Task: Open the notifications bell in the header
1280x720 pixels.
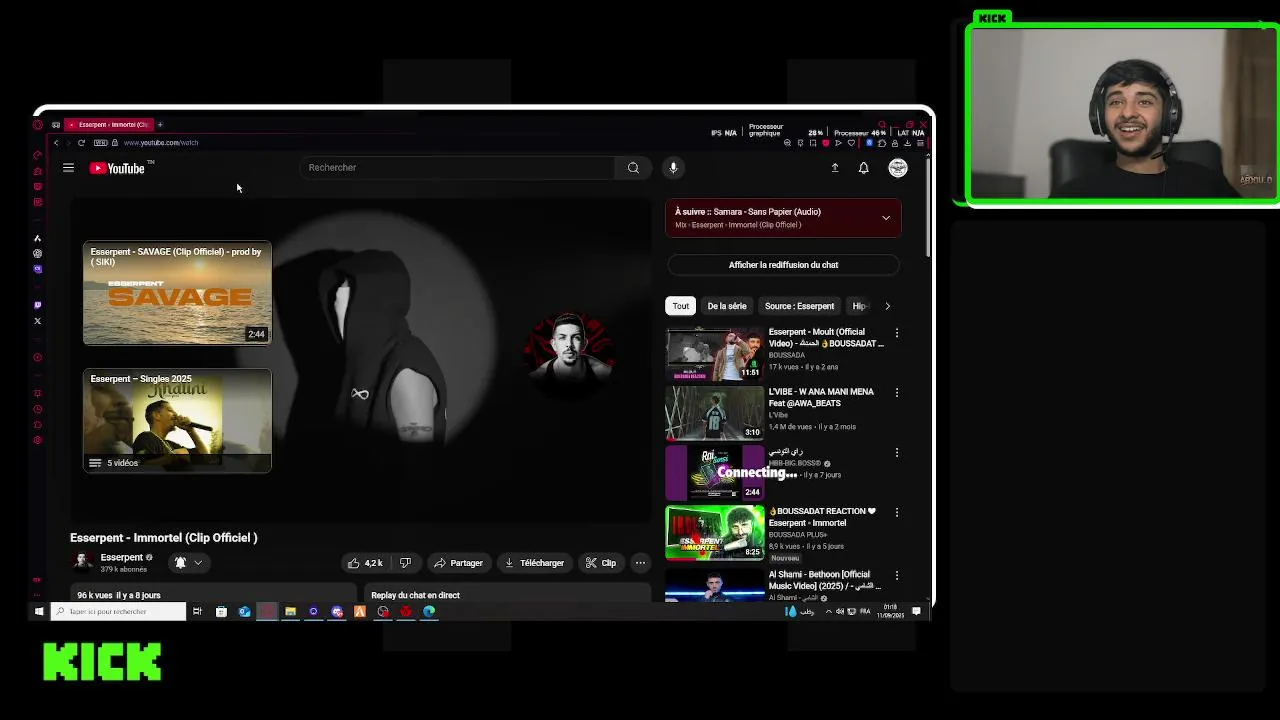Action: (x=864, y=168)
